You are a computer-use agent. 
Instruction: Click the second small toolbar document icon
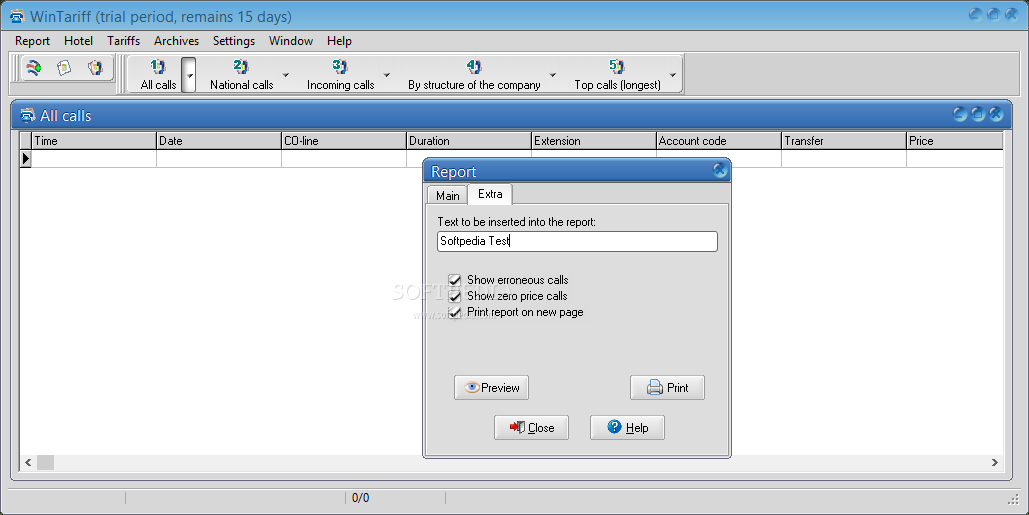(64, 68)
